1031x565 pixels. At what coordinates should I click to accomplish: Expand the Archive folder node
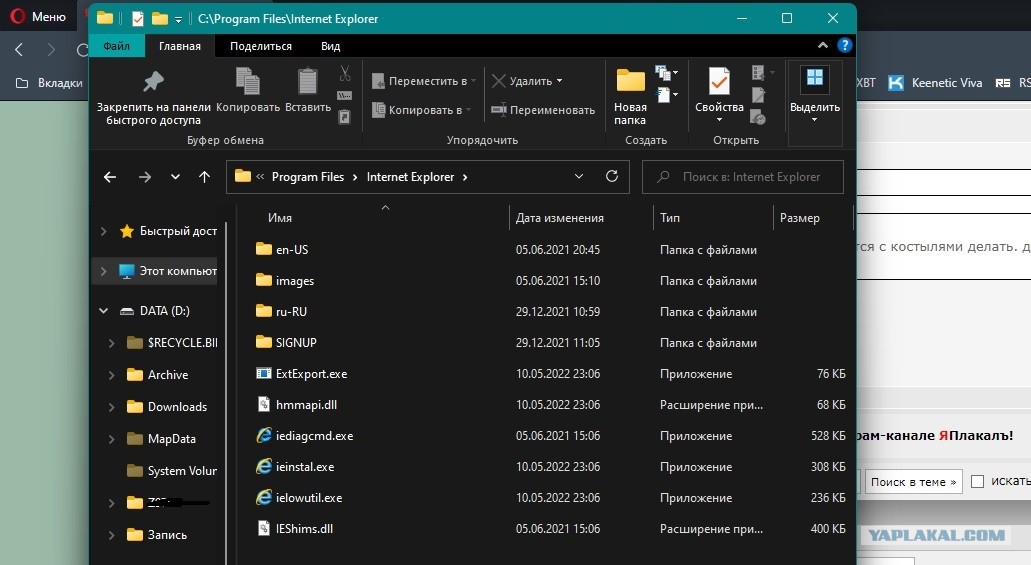[111, 375]
